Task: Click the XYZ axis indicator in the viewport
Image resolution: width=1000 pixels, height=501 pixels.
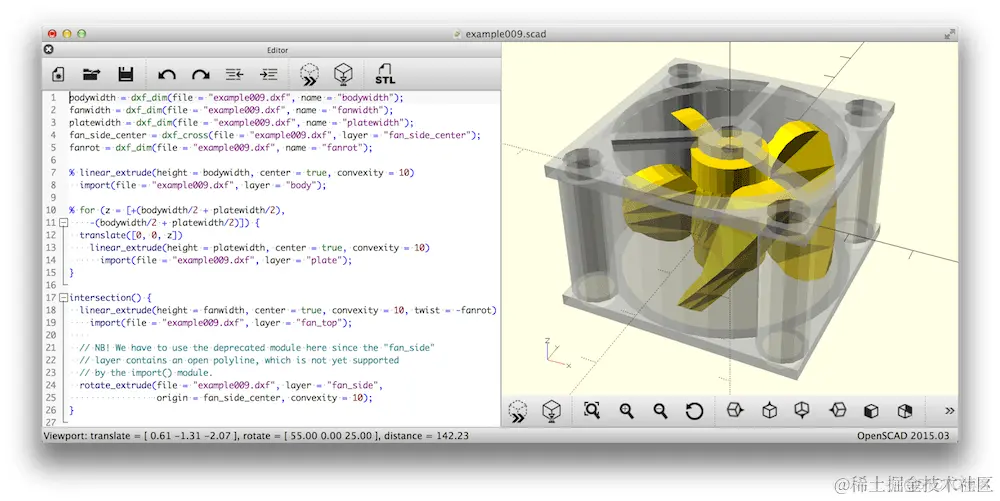Action: pyautogui.click(x=557, y=354)
